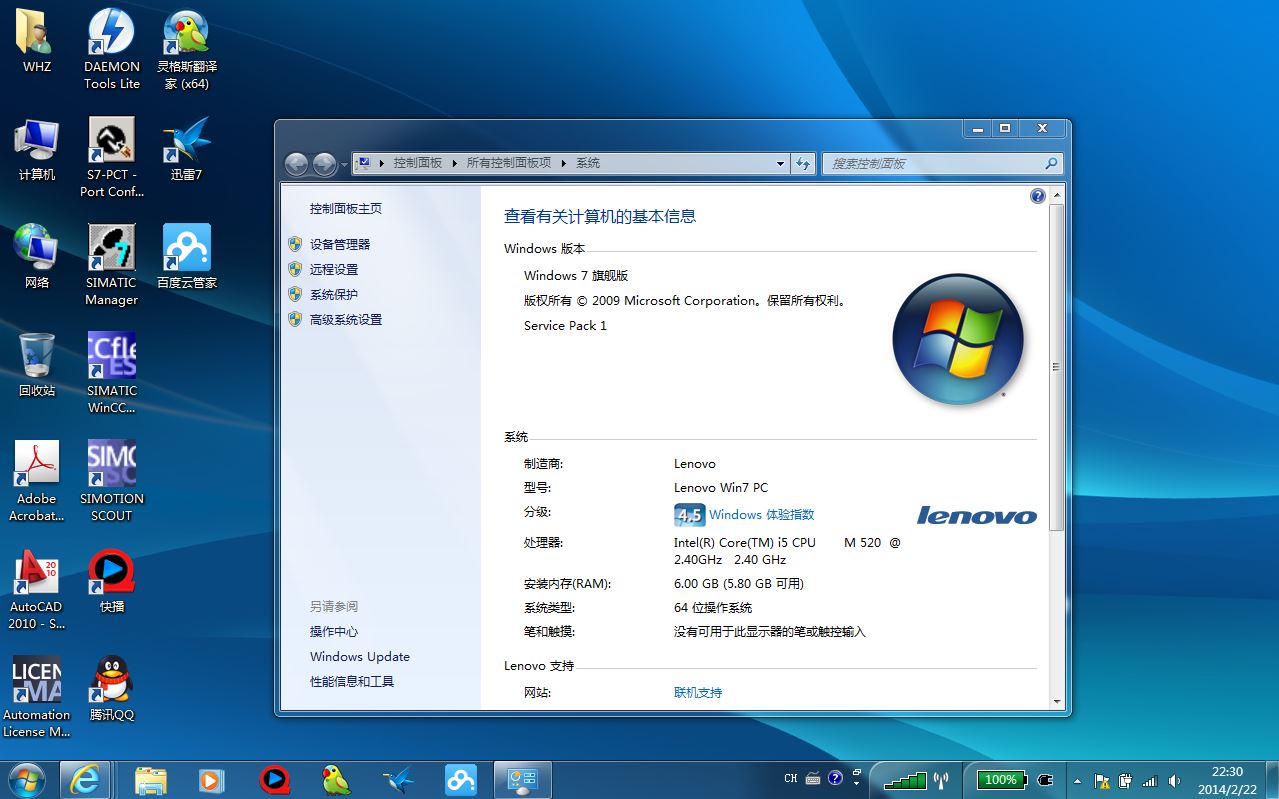Image resolution: width=1279 pixels, height=799 pixels.
Task: Launch SIMATIC Manager shortcut
Action: (x=112, y=265)
